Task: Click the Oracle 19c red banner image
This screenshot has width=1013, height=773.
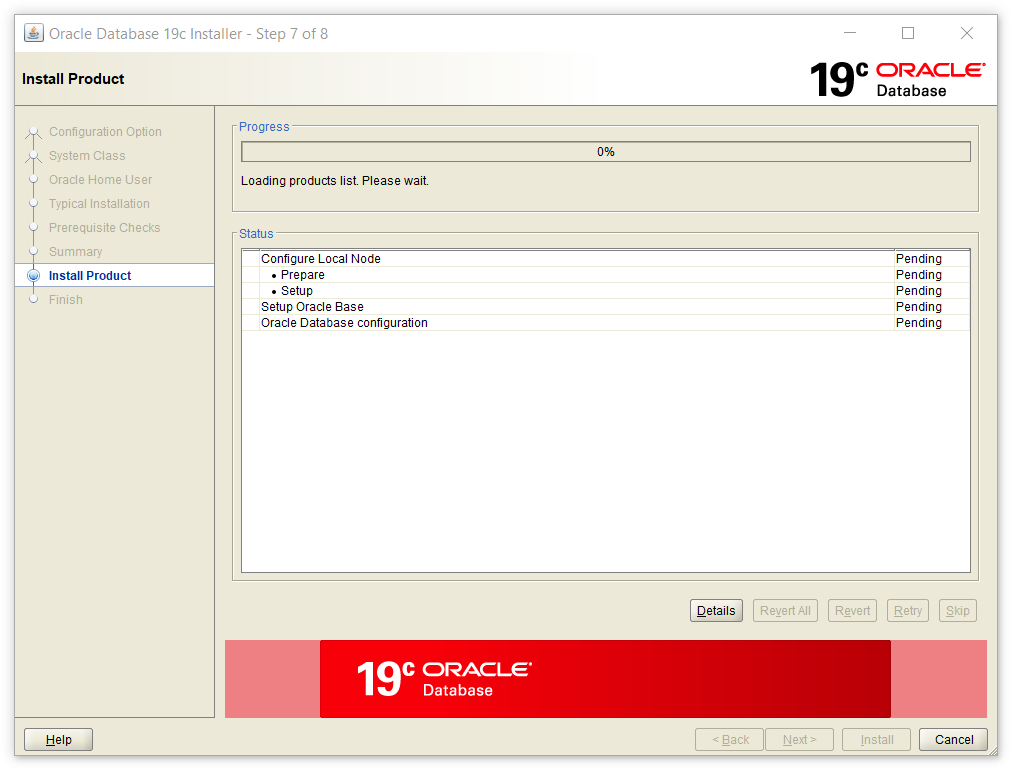Action: coord(605,679)
